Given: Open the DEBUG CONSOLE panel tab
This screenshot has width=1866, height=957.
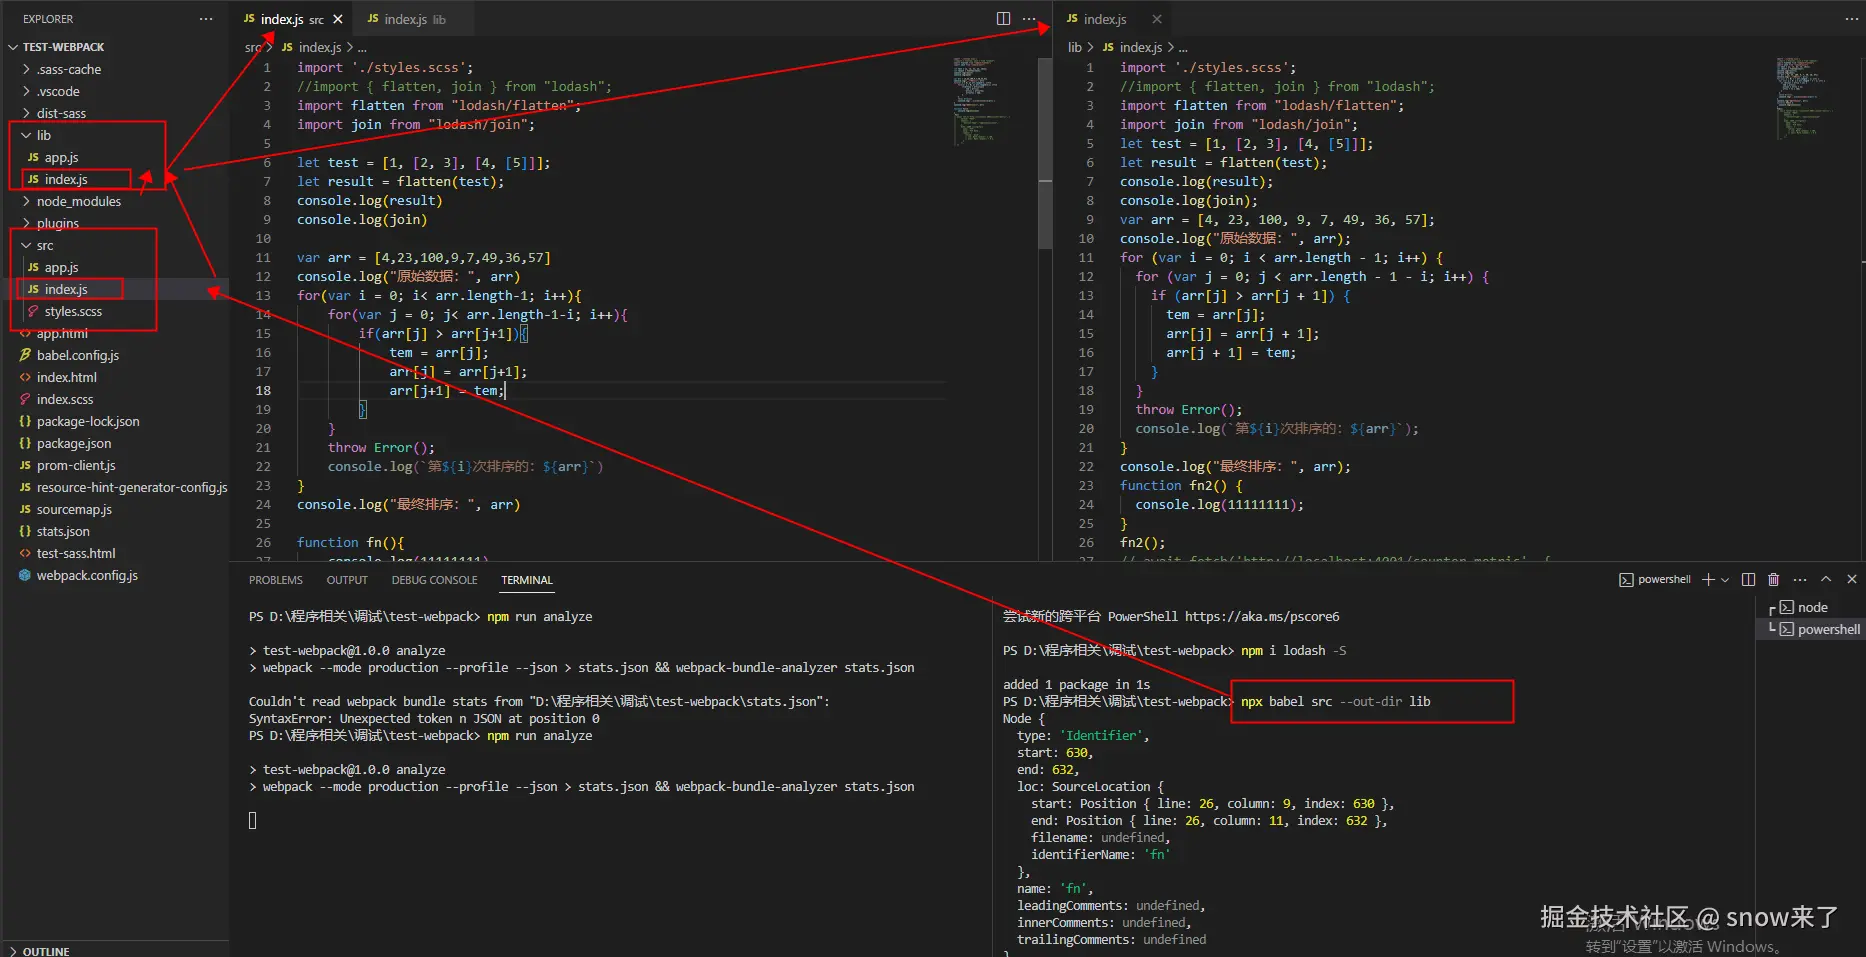Looking at the screenshot, I should tap(434, 580).
